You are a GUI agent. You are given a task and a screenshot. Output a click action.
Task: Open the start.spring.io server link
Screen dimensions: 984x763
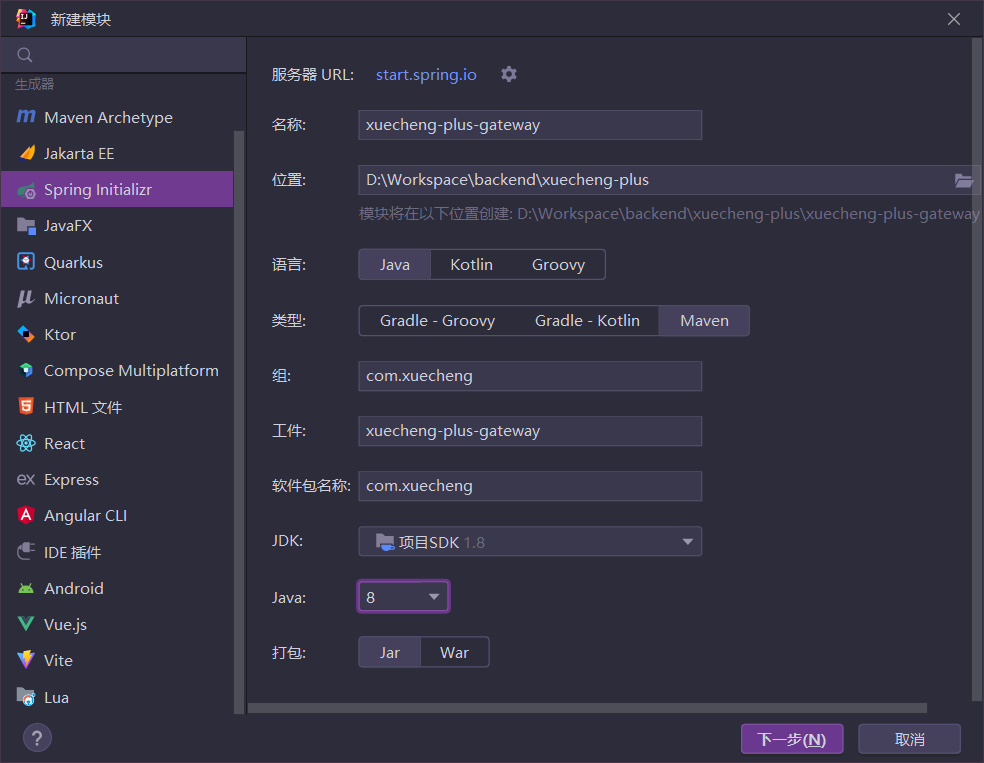pyautogui.click(x=426, y=74)
